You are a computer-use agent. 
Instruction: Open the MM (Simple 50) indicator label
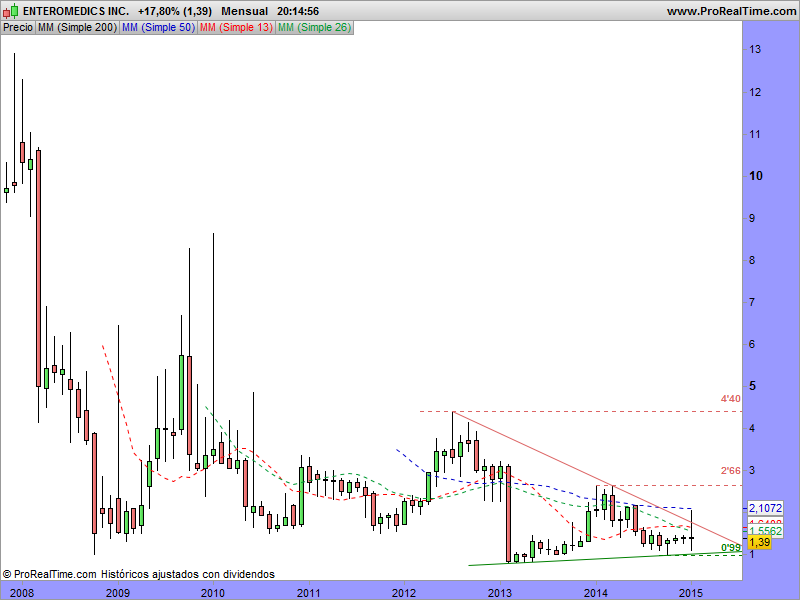tap(158, 28)
